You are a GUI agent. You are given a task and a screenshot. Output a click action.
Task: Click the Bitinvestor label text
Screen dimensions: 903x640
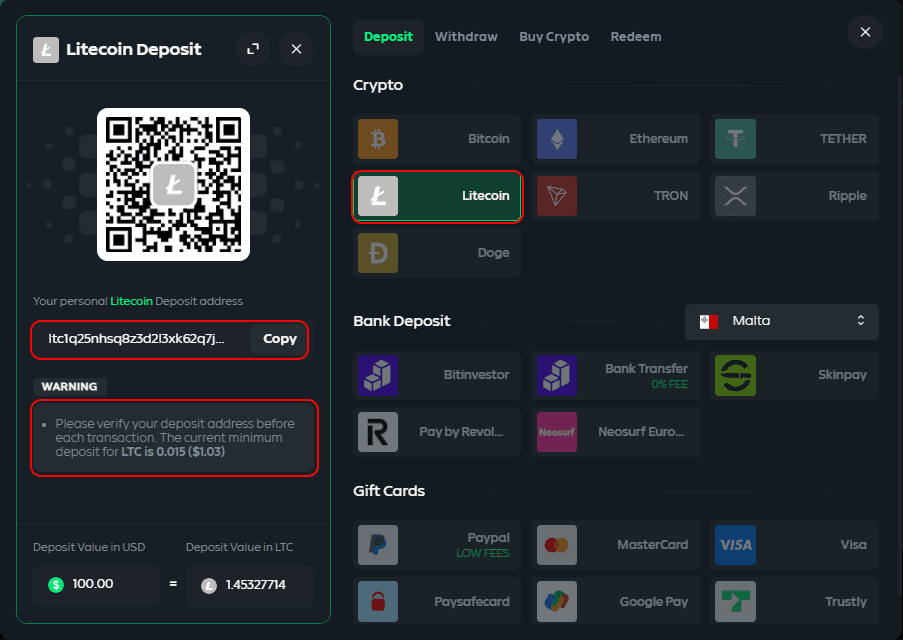coord(476,375)
